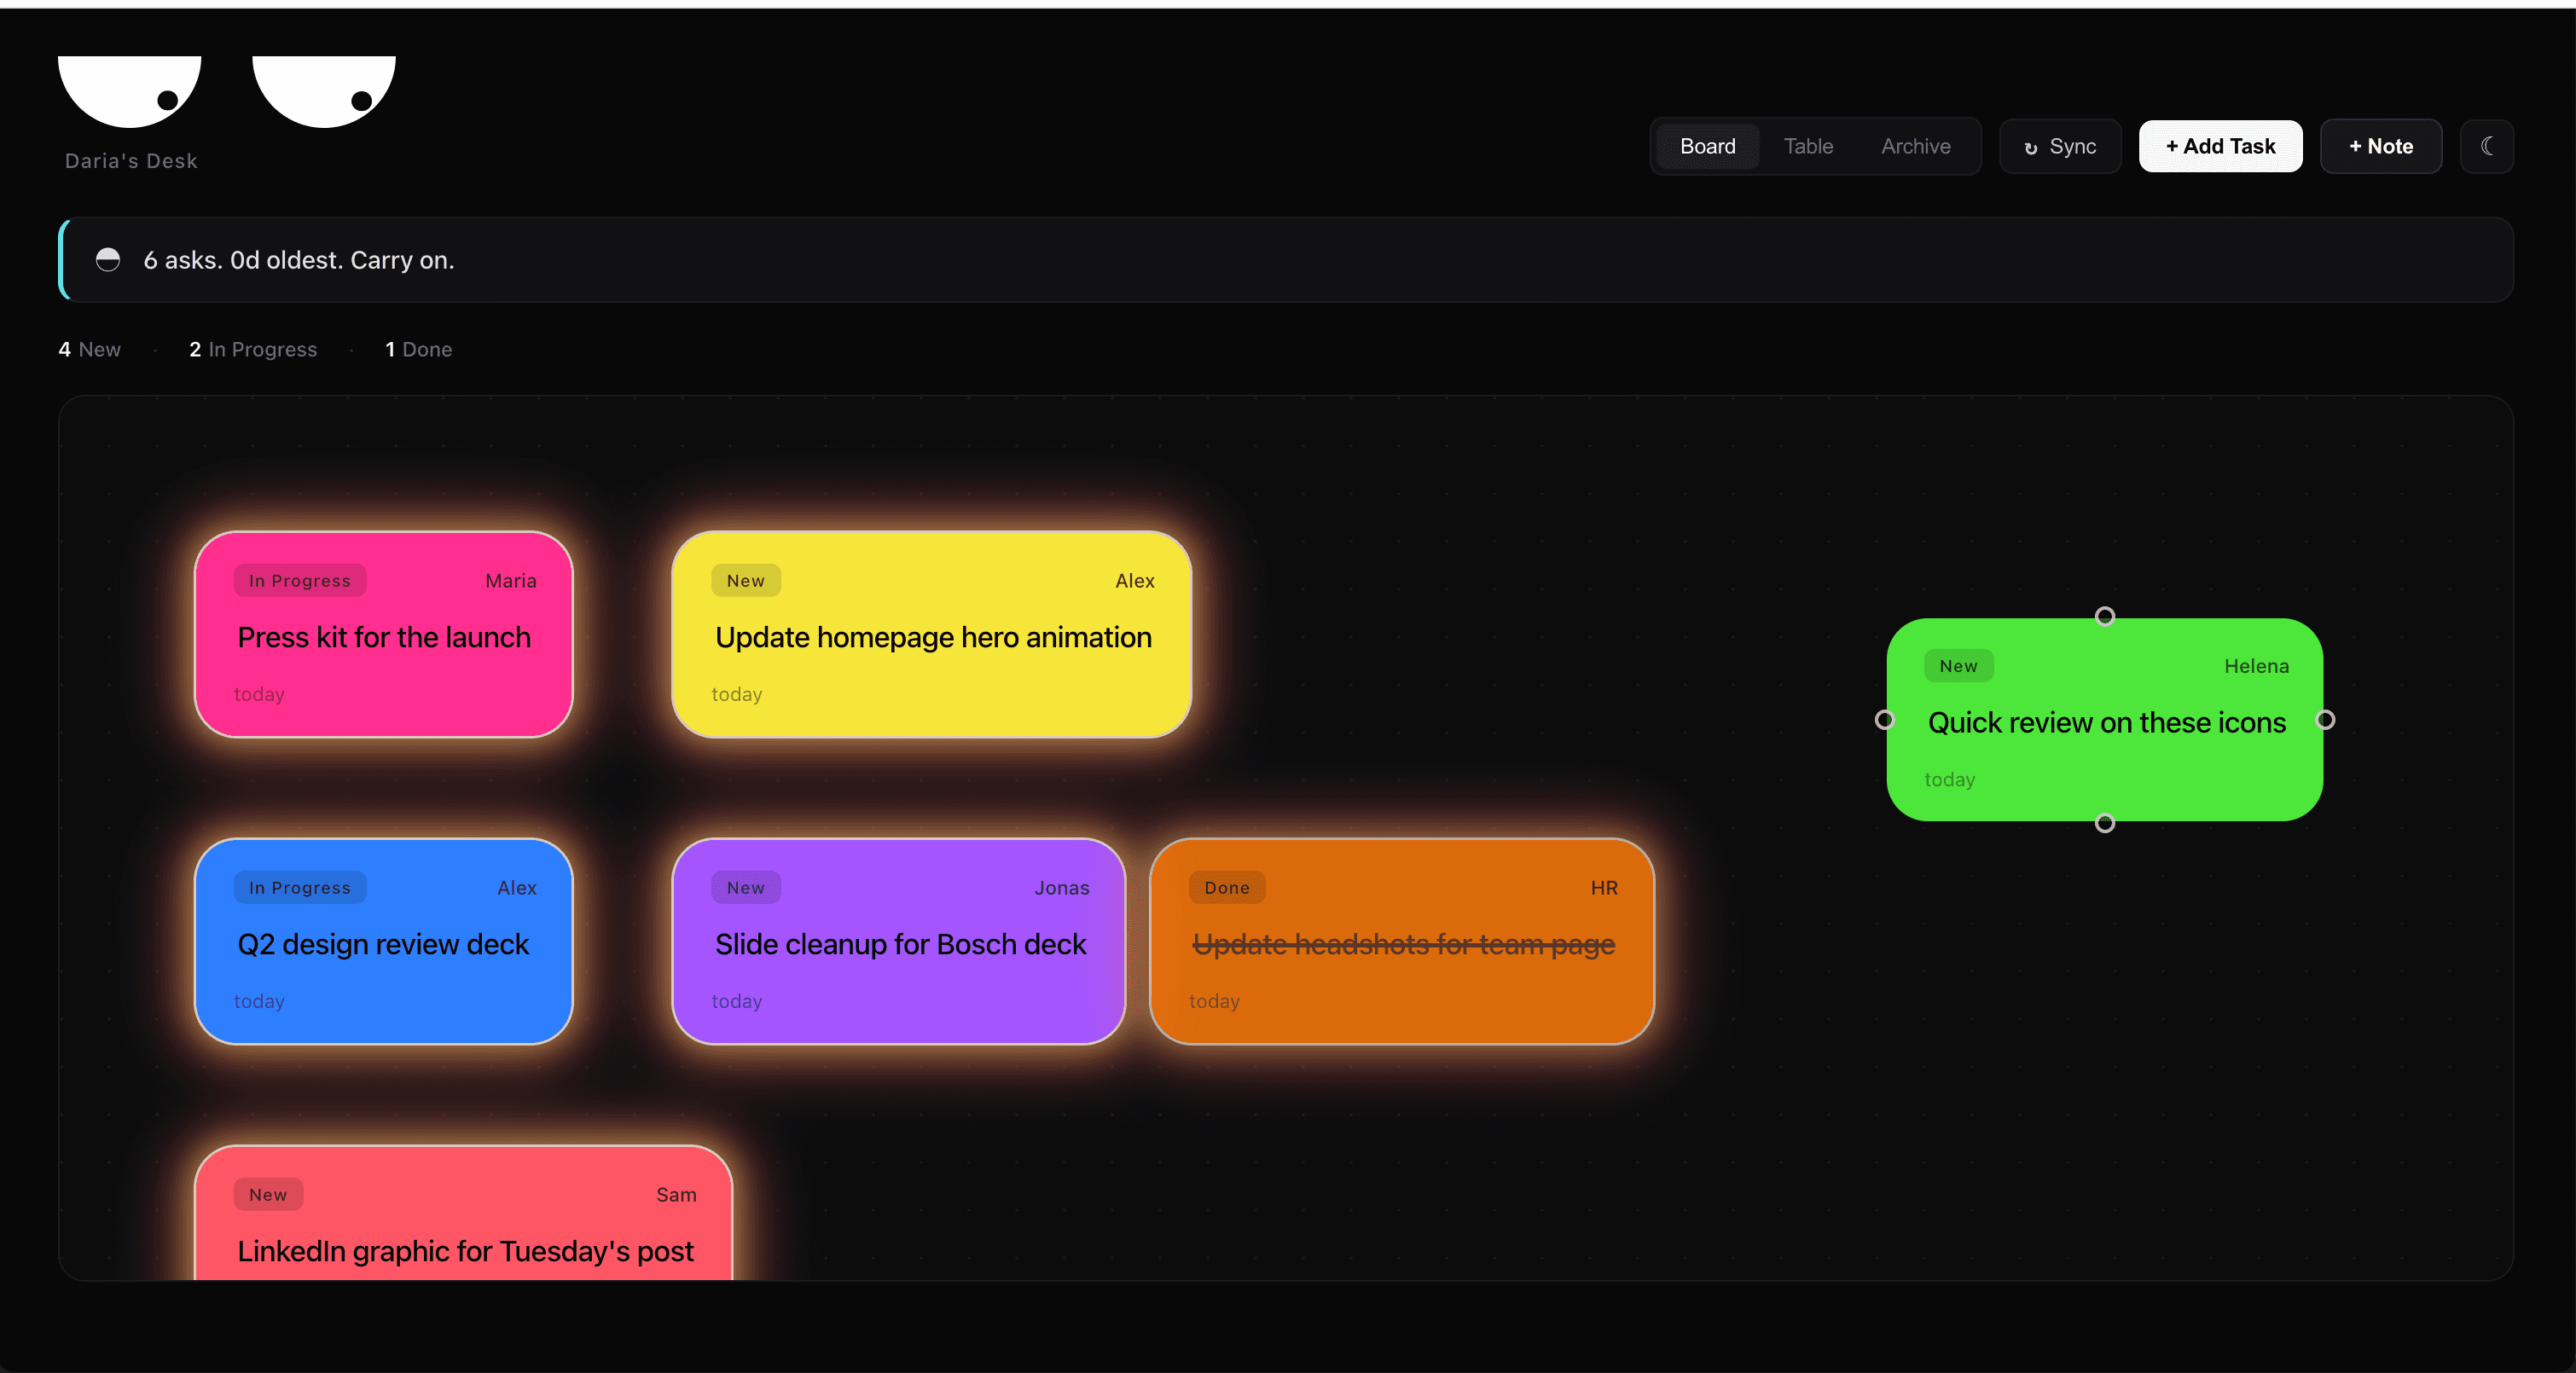Select the LinkedIn graphic for Tuesday's post title
This screenshot has width=2576, height=1373.
[465, 1251]
